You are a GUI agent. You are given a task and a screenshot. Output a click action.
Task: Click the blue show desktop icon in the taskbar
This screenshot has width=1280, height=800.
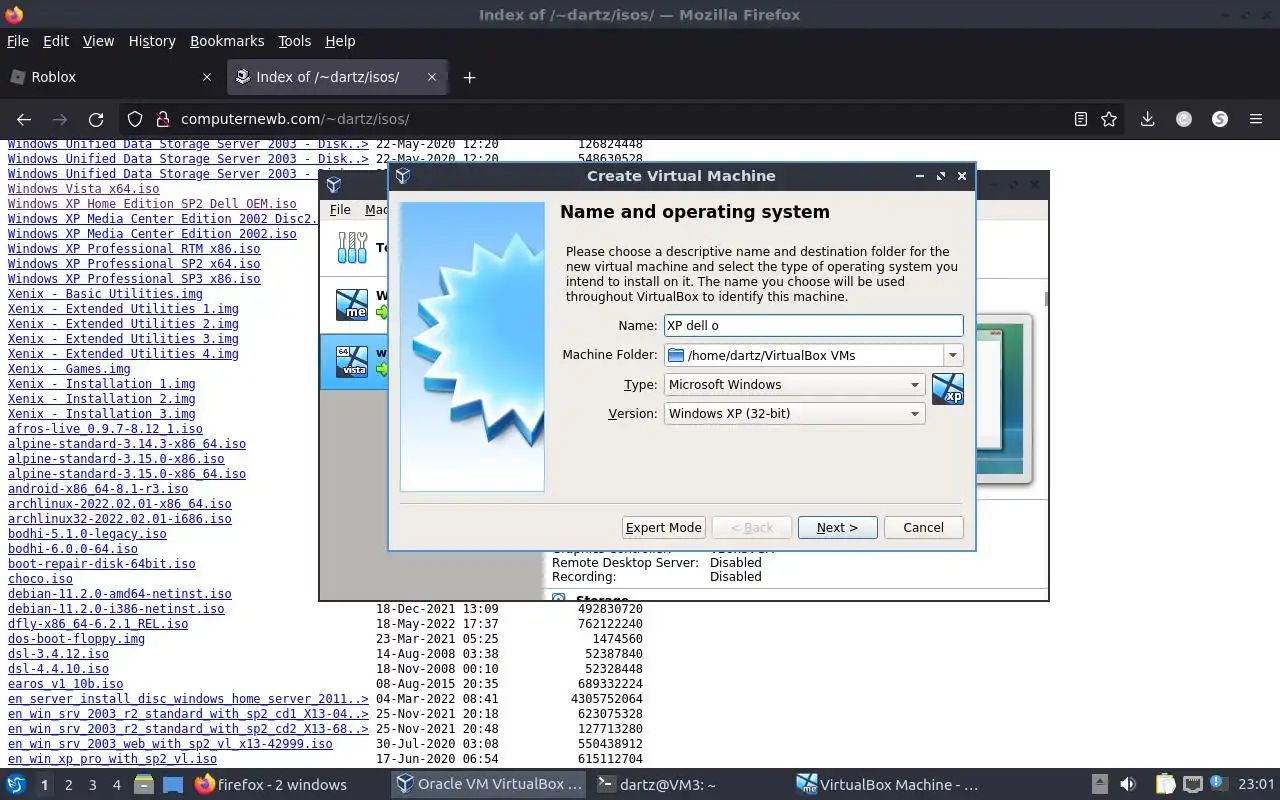(x=173, y=785)
